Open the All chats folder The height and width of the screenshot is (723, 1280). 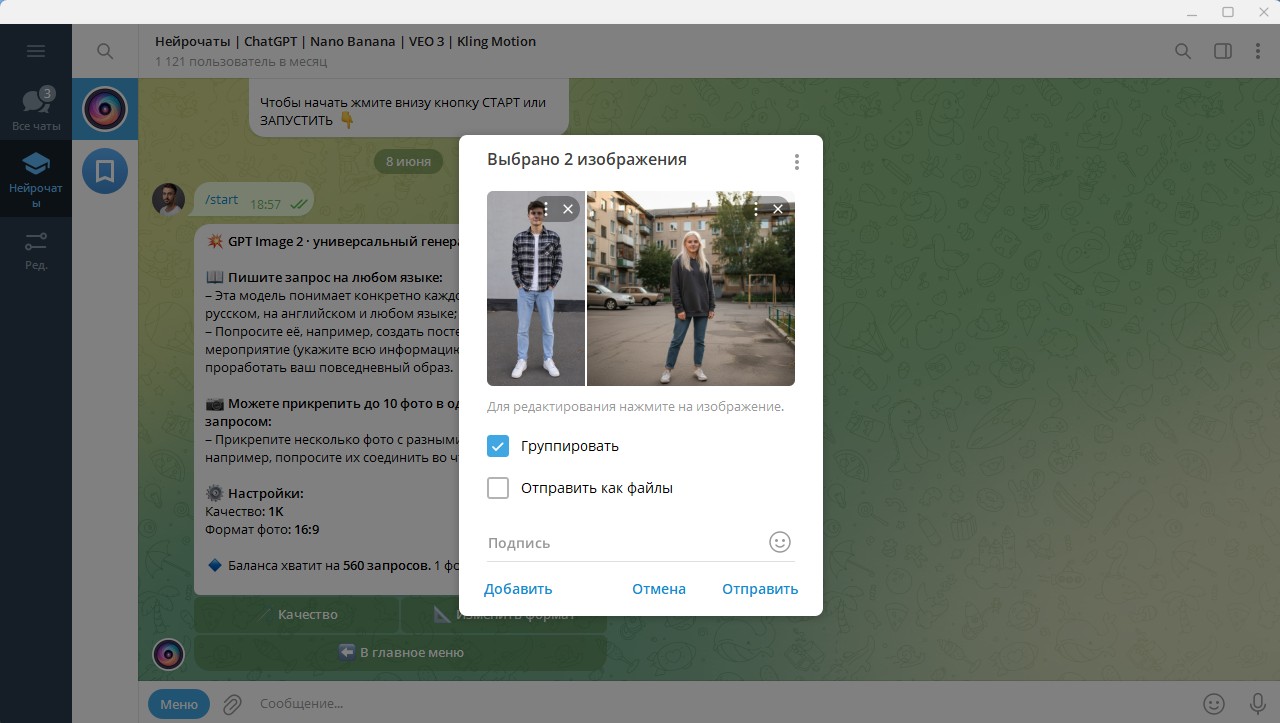tap(36, 110)
